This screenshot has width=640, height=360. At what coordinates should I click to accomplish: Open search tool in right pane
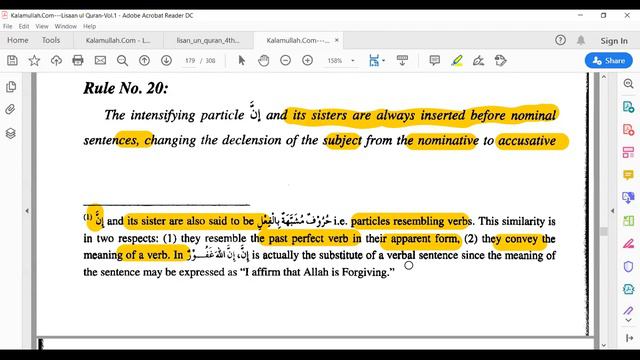(629, 84)
